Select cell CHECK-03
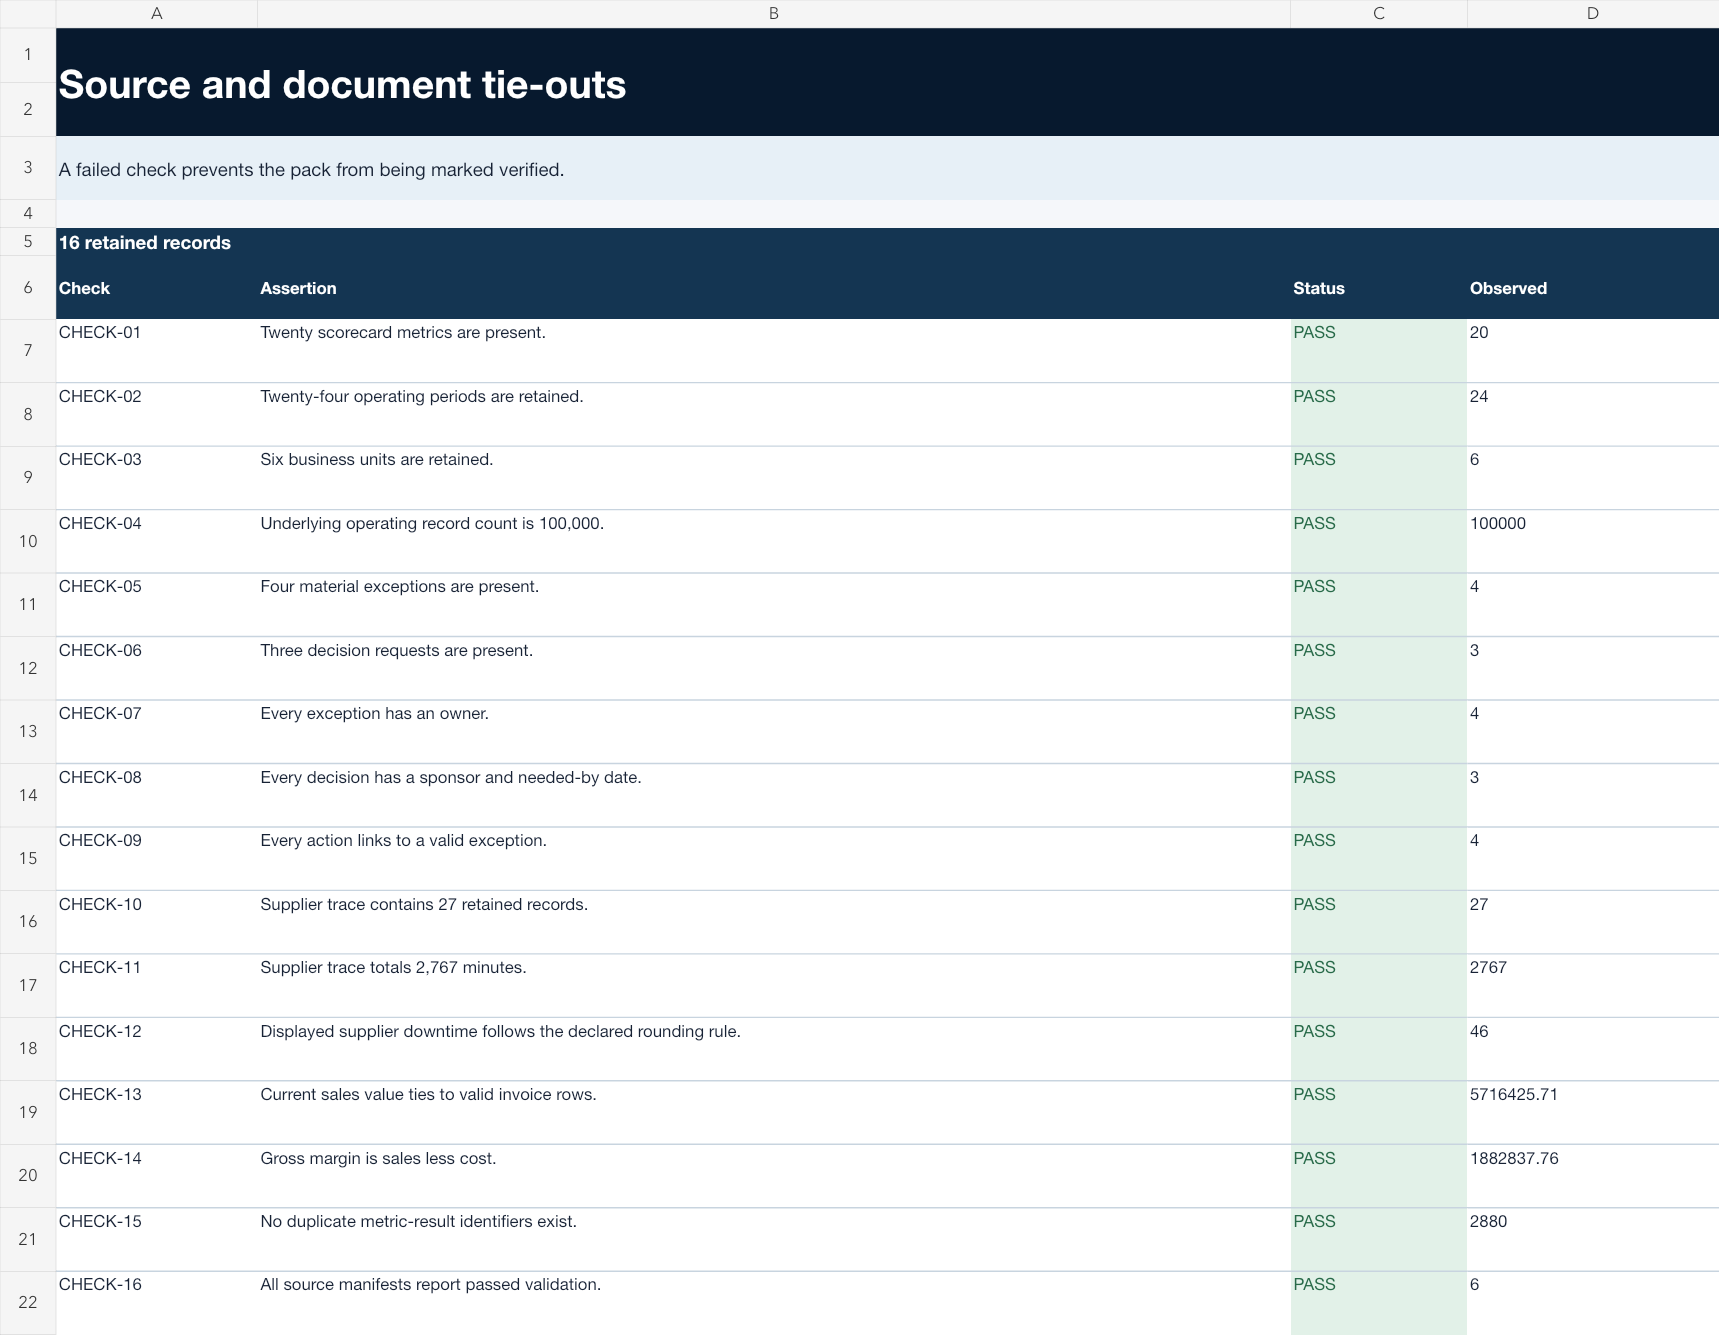 [x=156, y=478]
